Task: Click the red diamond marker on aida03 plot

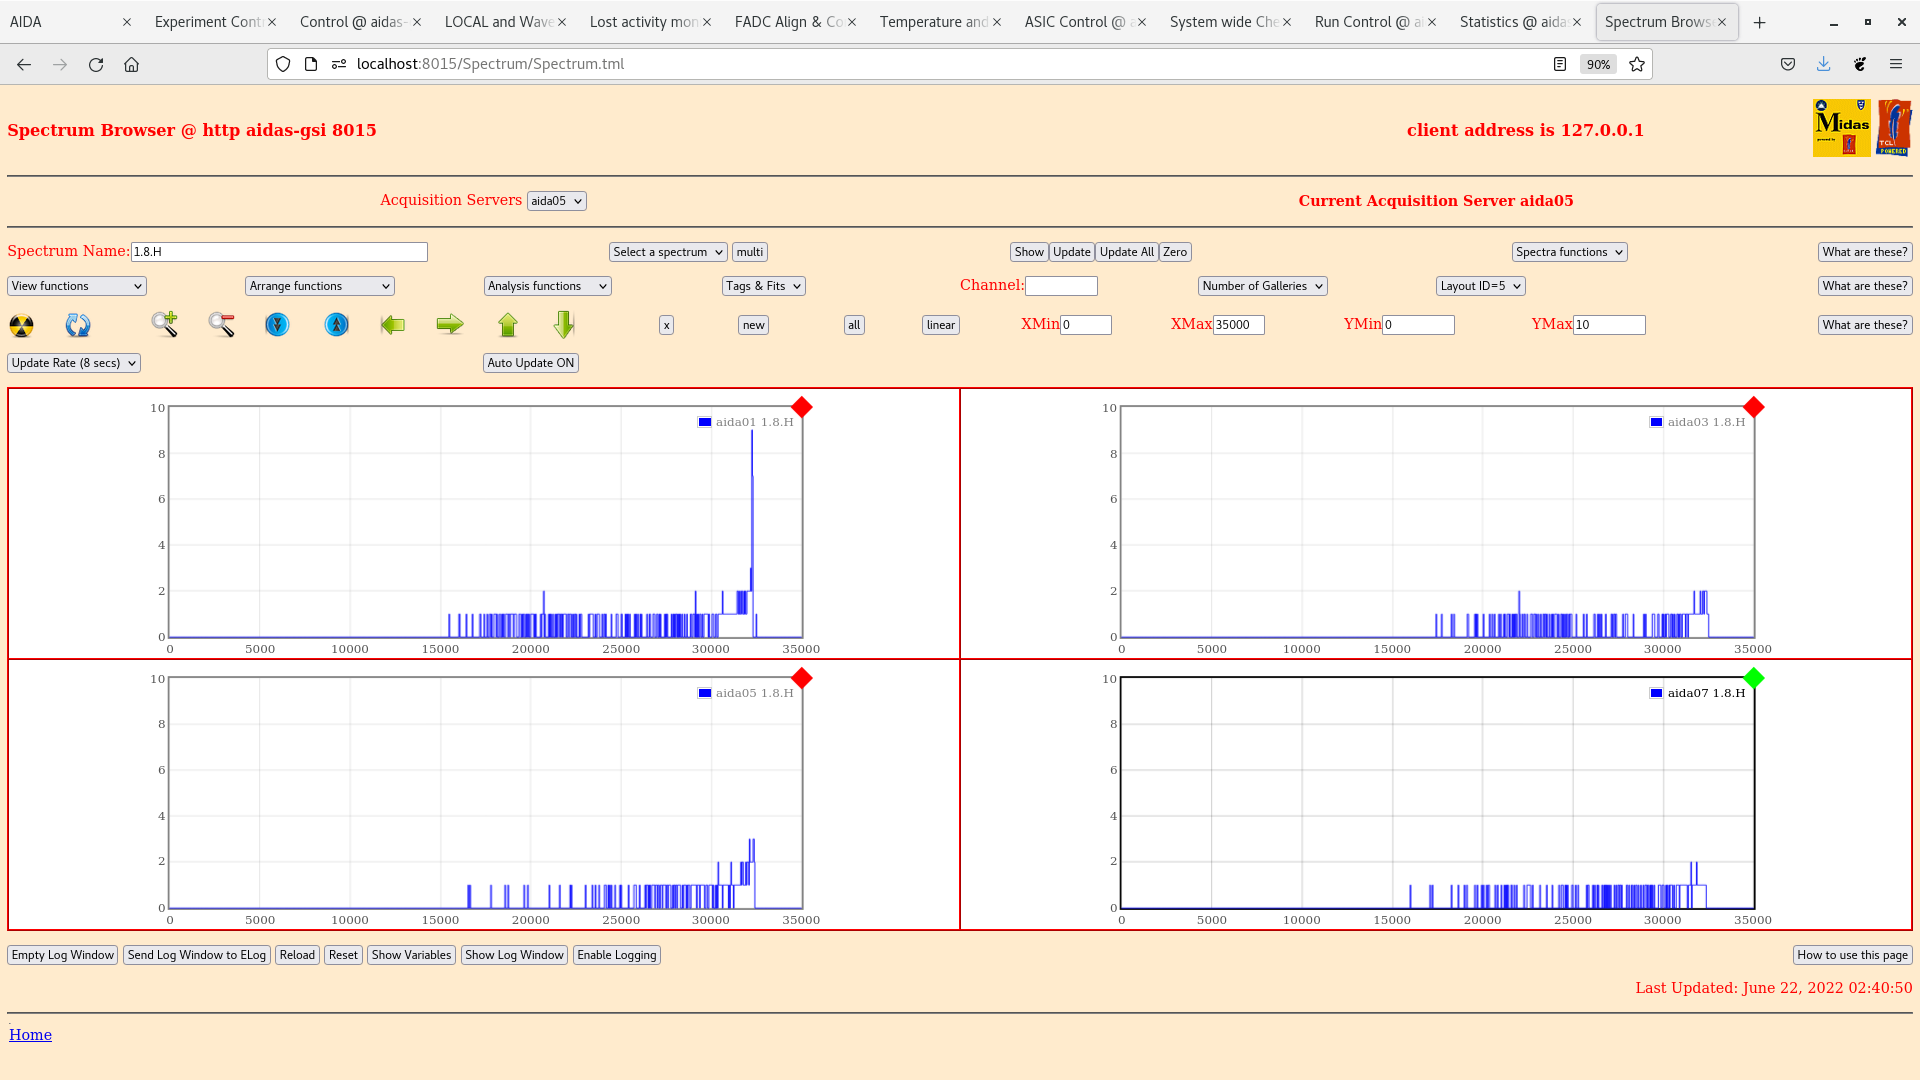Action: 1754,407
